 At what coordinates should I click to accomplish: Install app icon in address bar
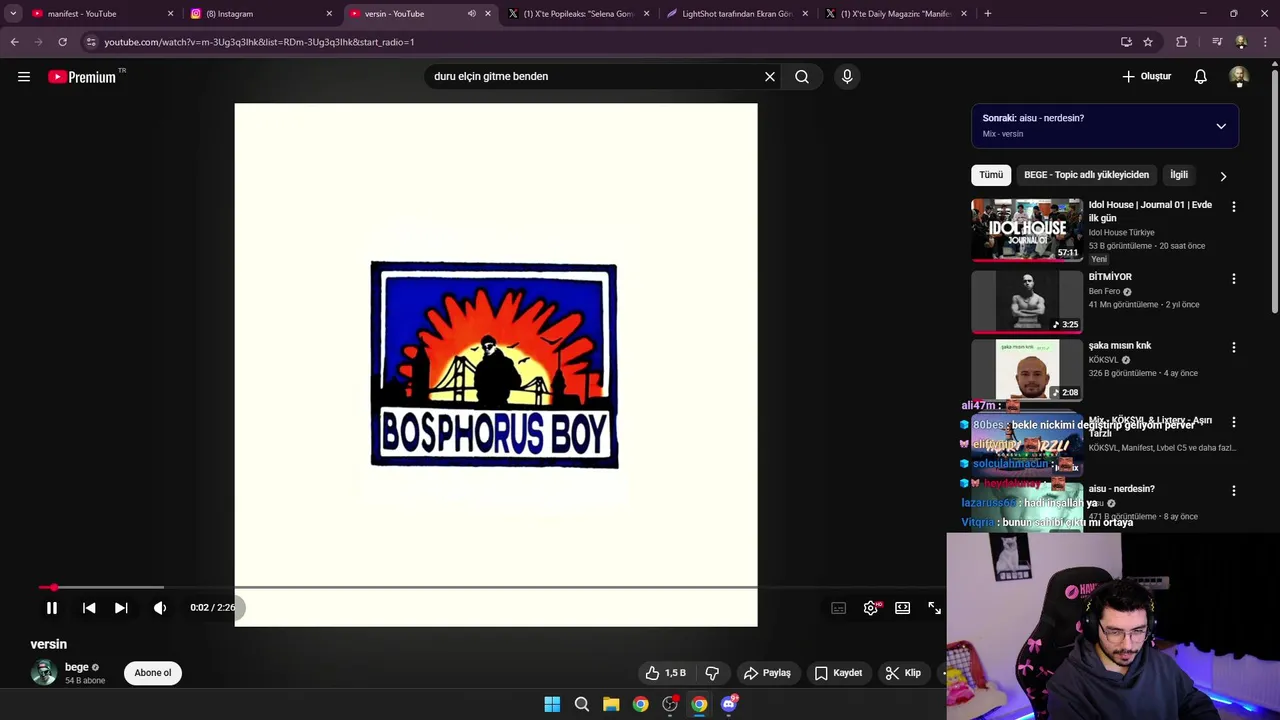click(x=1126, y=42)
